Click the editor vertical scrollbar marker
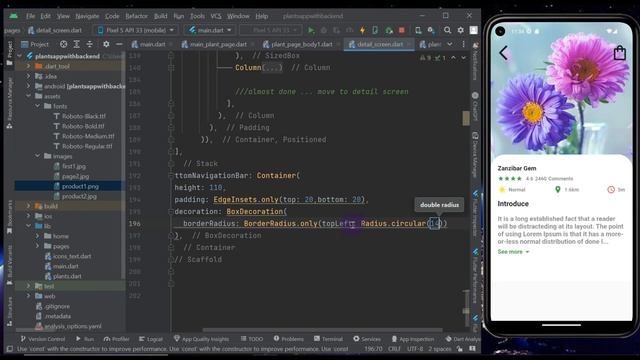640x360 pixels. pyautogui.click(x=466, y=118)
